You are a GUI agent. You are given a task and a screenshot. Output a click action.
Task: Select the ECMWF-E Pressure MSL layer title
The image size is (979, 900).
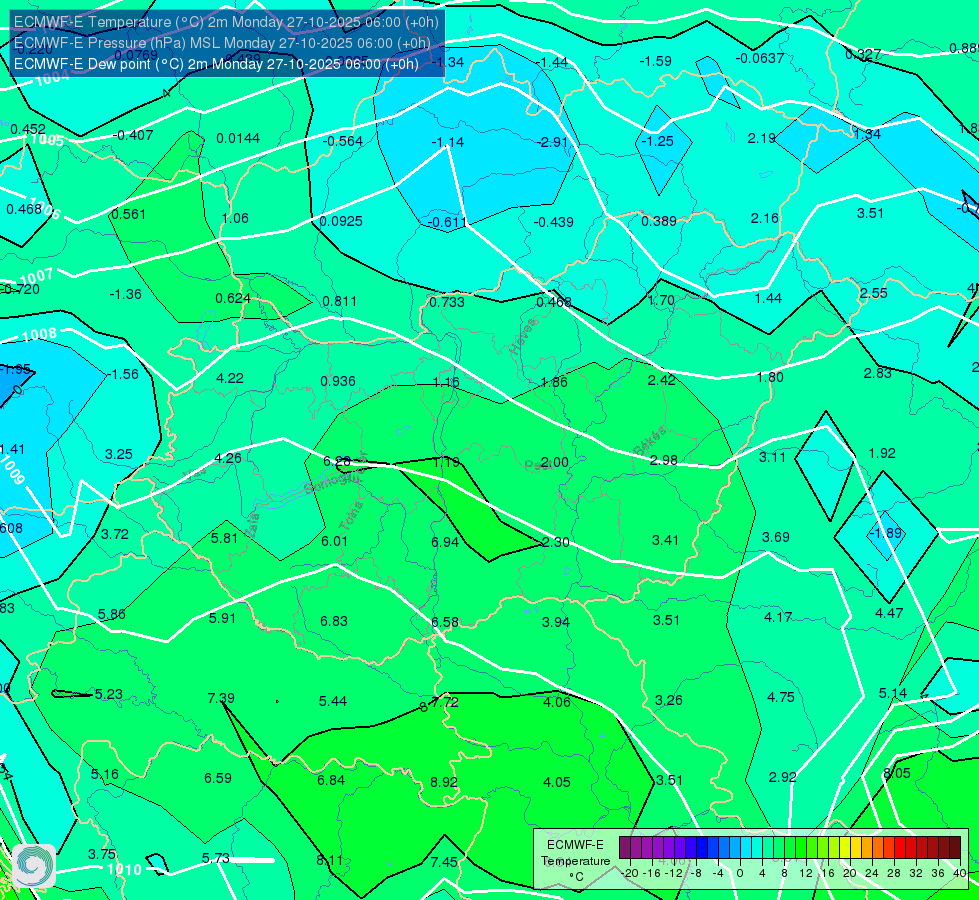coord(222,43)
